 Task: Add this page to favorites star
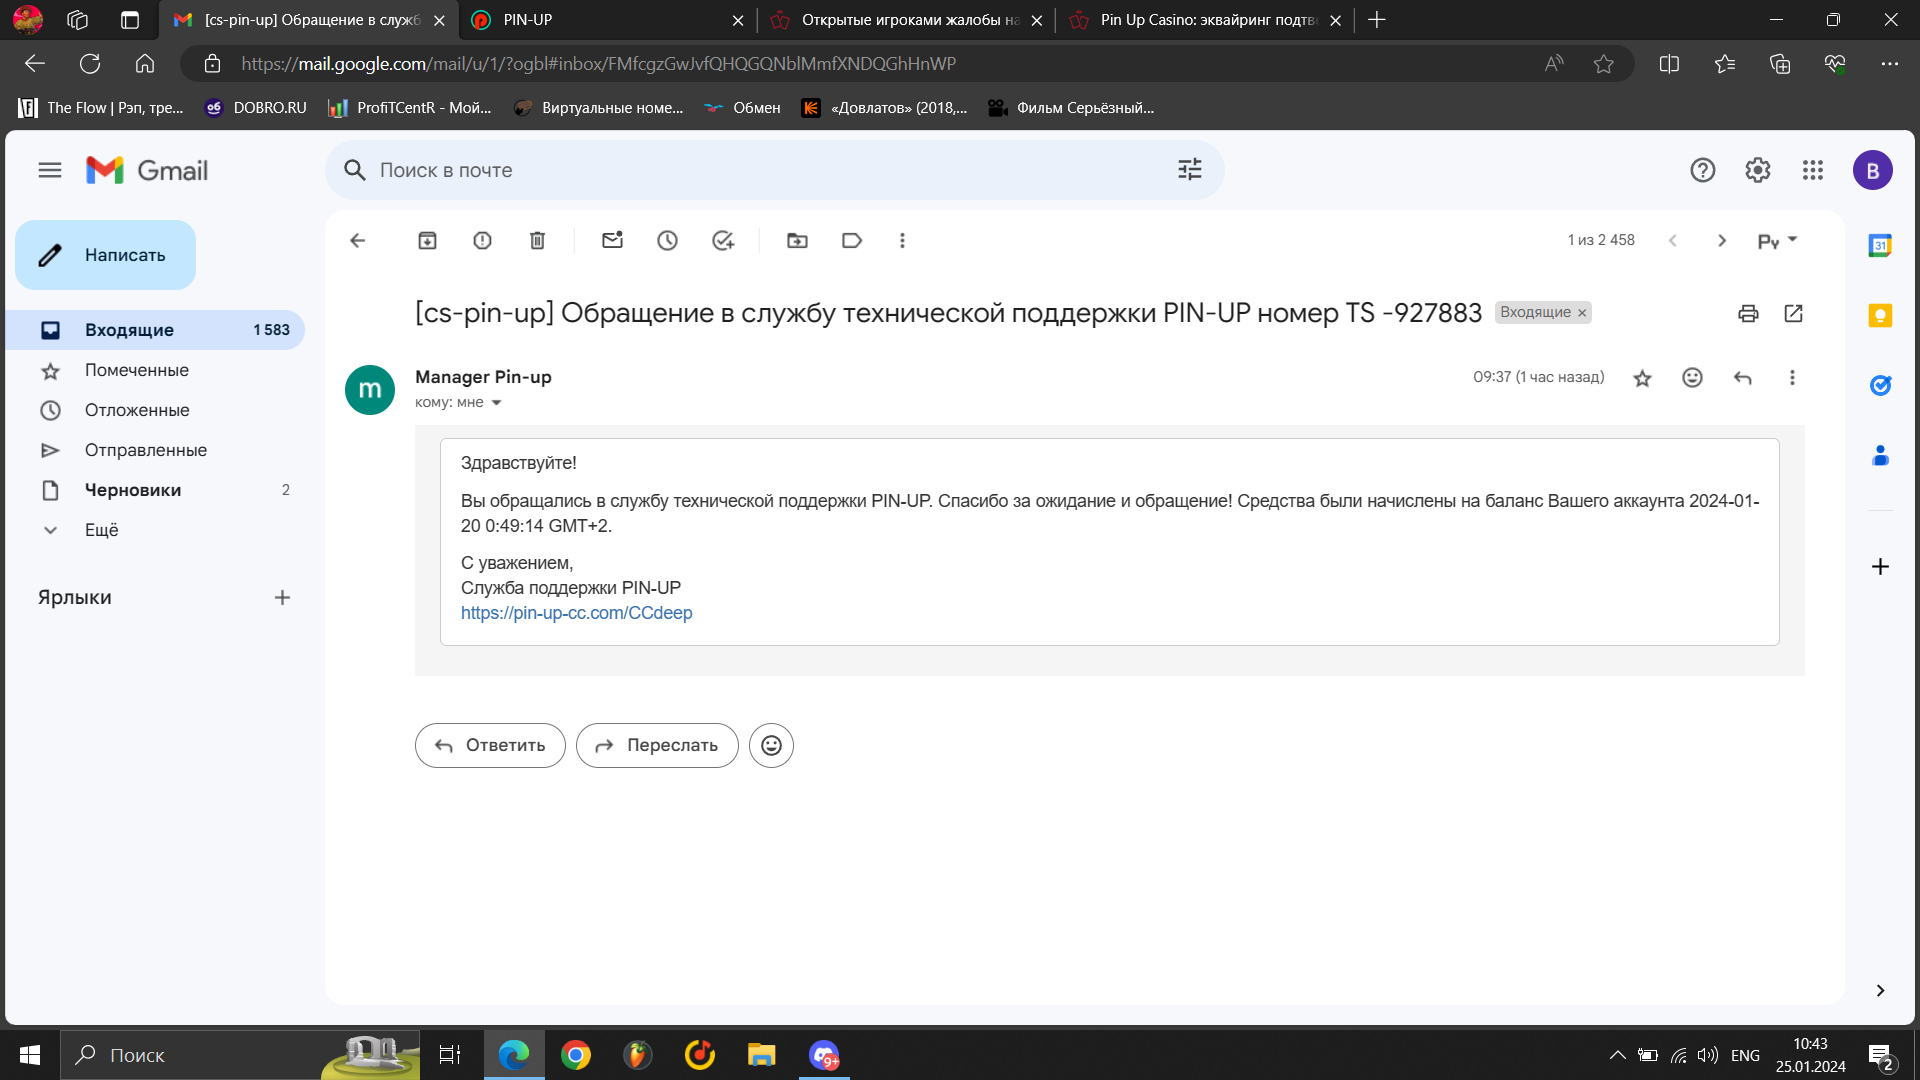1604,64
